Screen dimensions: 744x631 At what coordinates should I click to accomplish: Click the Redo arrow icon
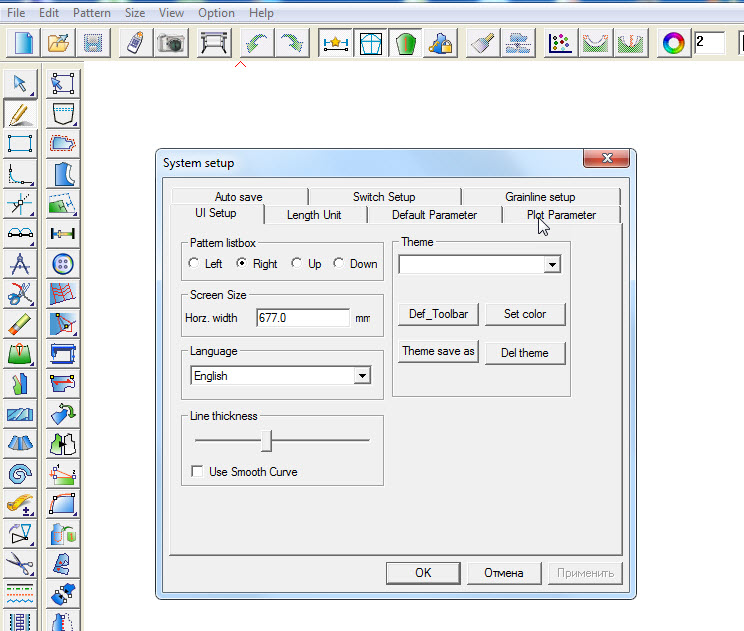(x=293, y=43)
